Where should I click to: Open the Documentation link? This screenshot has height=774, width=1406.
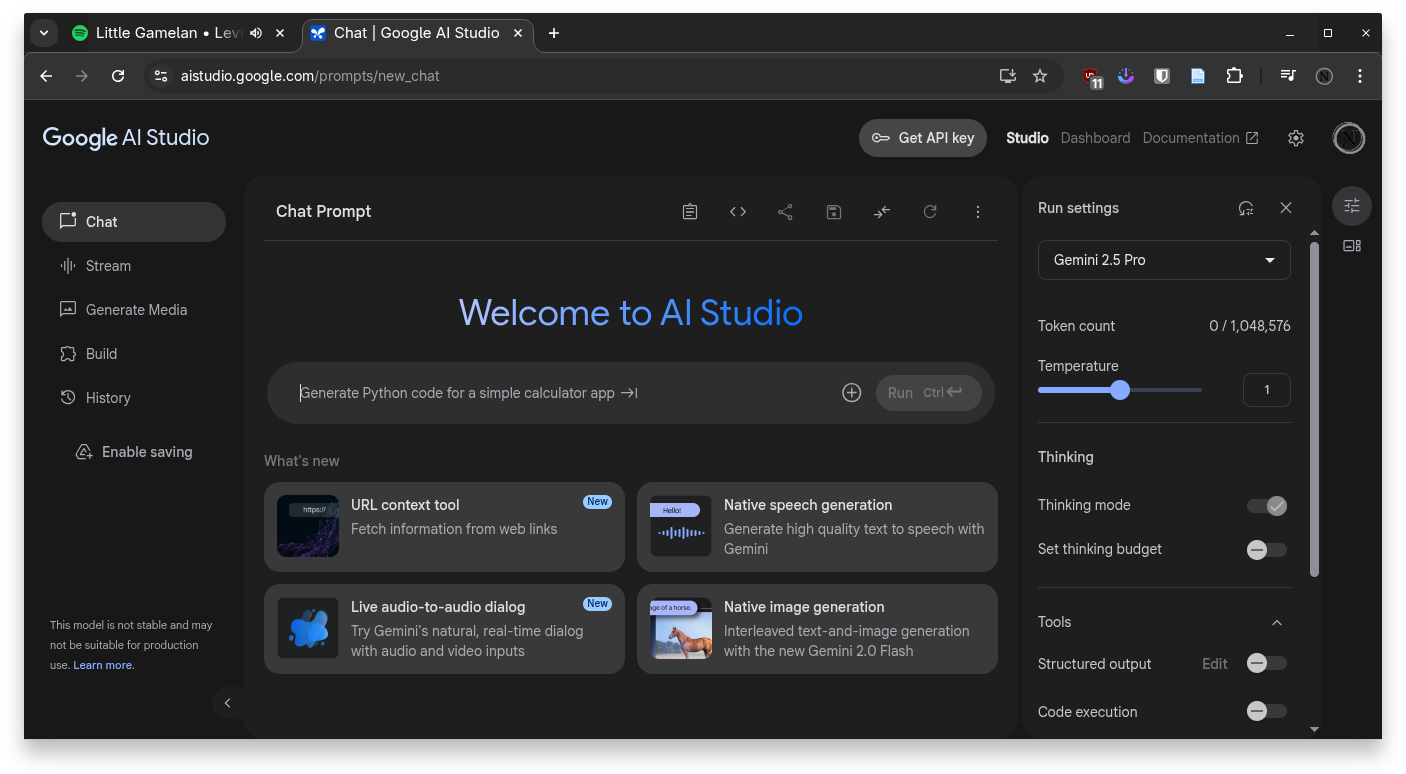1201,138
